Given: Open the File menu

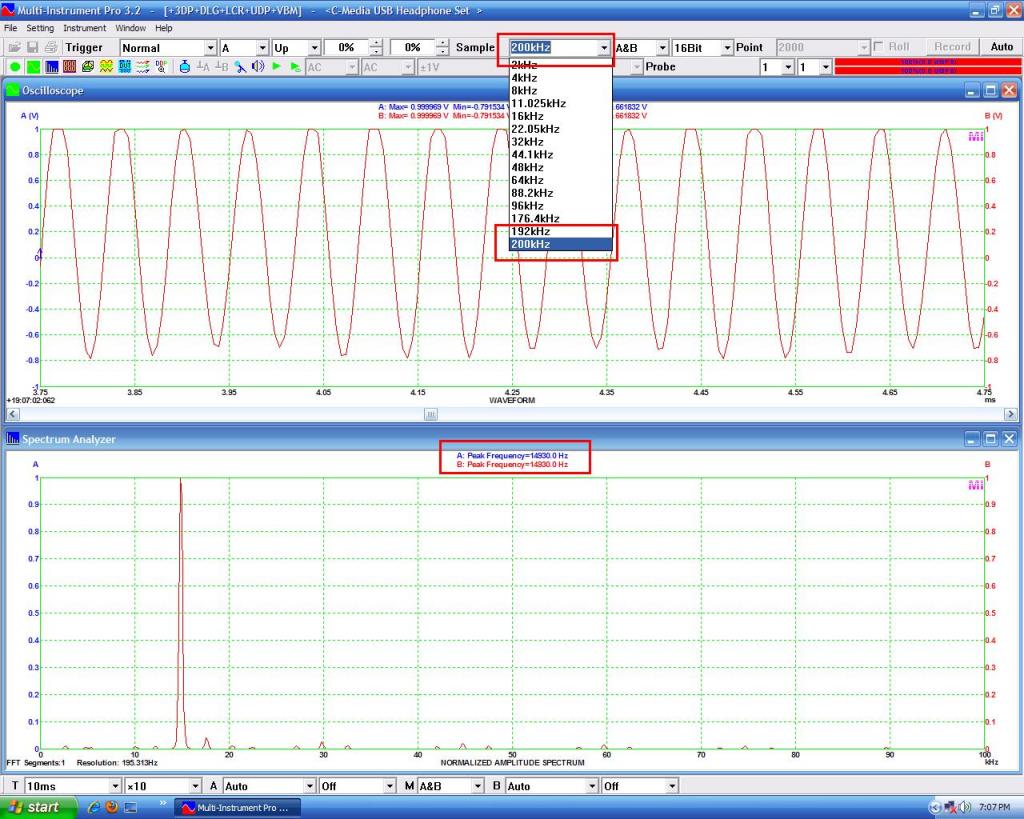Looking at the screenshot, I should click(x=10, y=28).
